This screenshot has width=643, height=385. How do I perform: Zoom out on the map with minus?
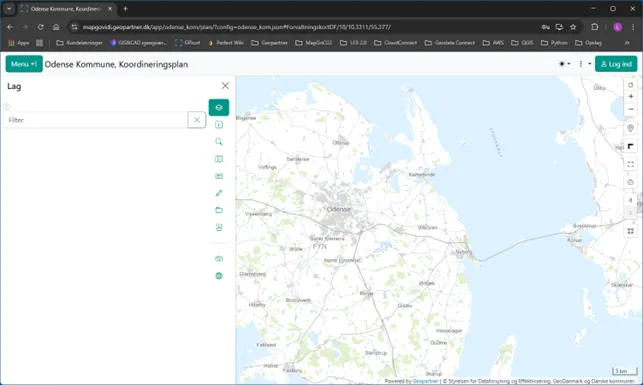point(630,109)
